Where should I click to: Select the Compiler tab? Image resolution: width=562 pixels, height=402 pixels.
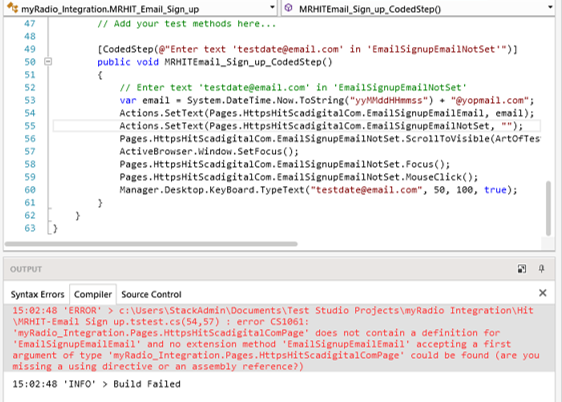93,295
